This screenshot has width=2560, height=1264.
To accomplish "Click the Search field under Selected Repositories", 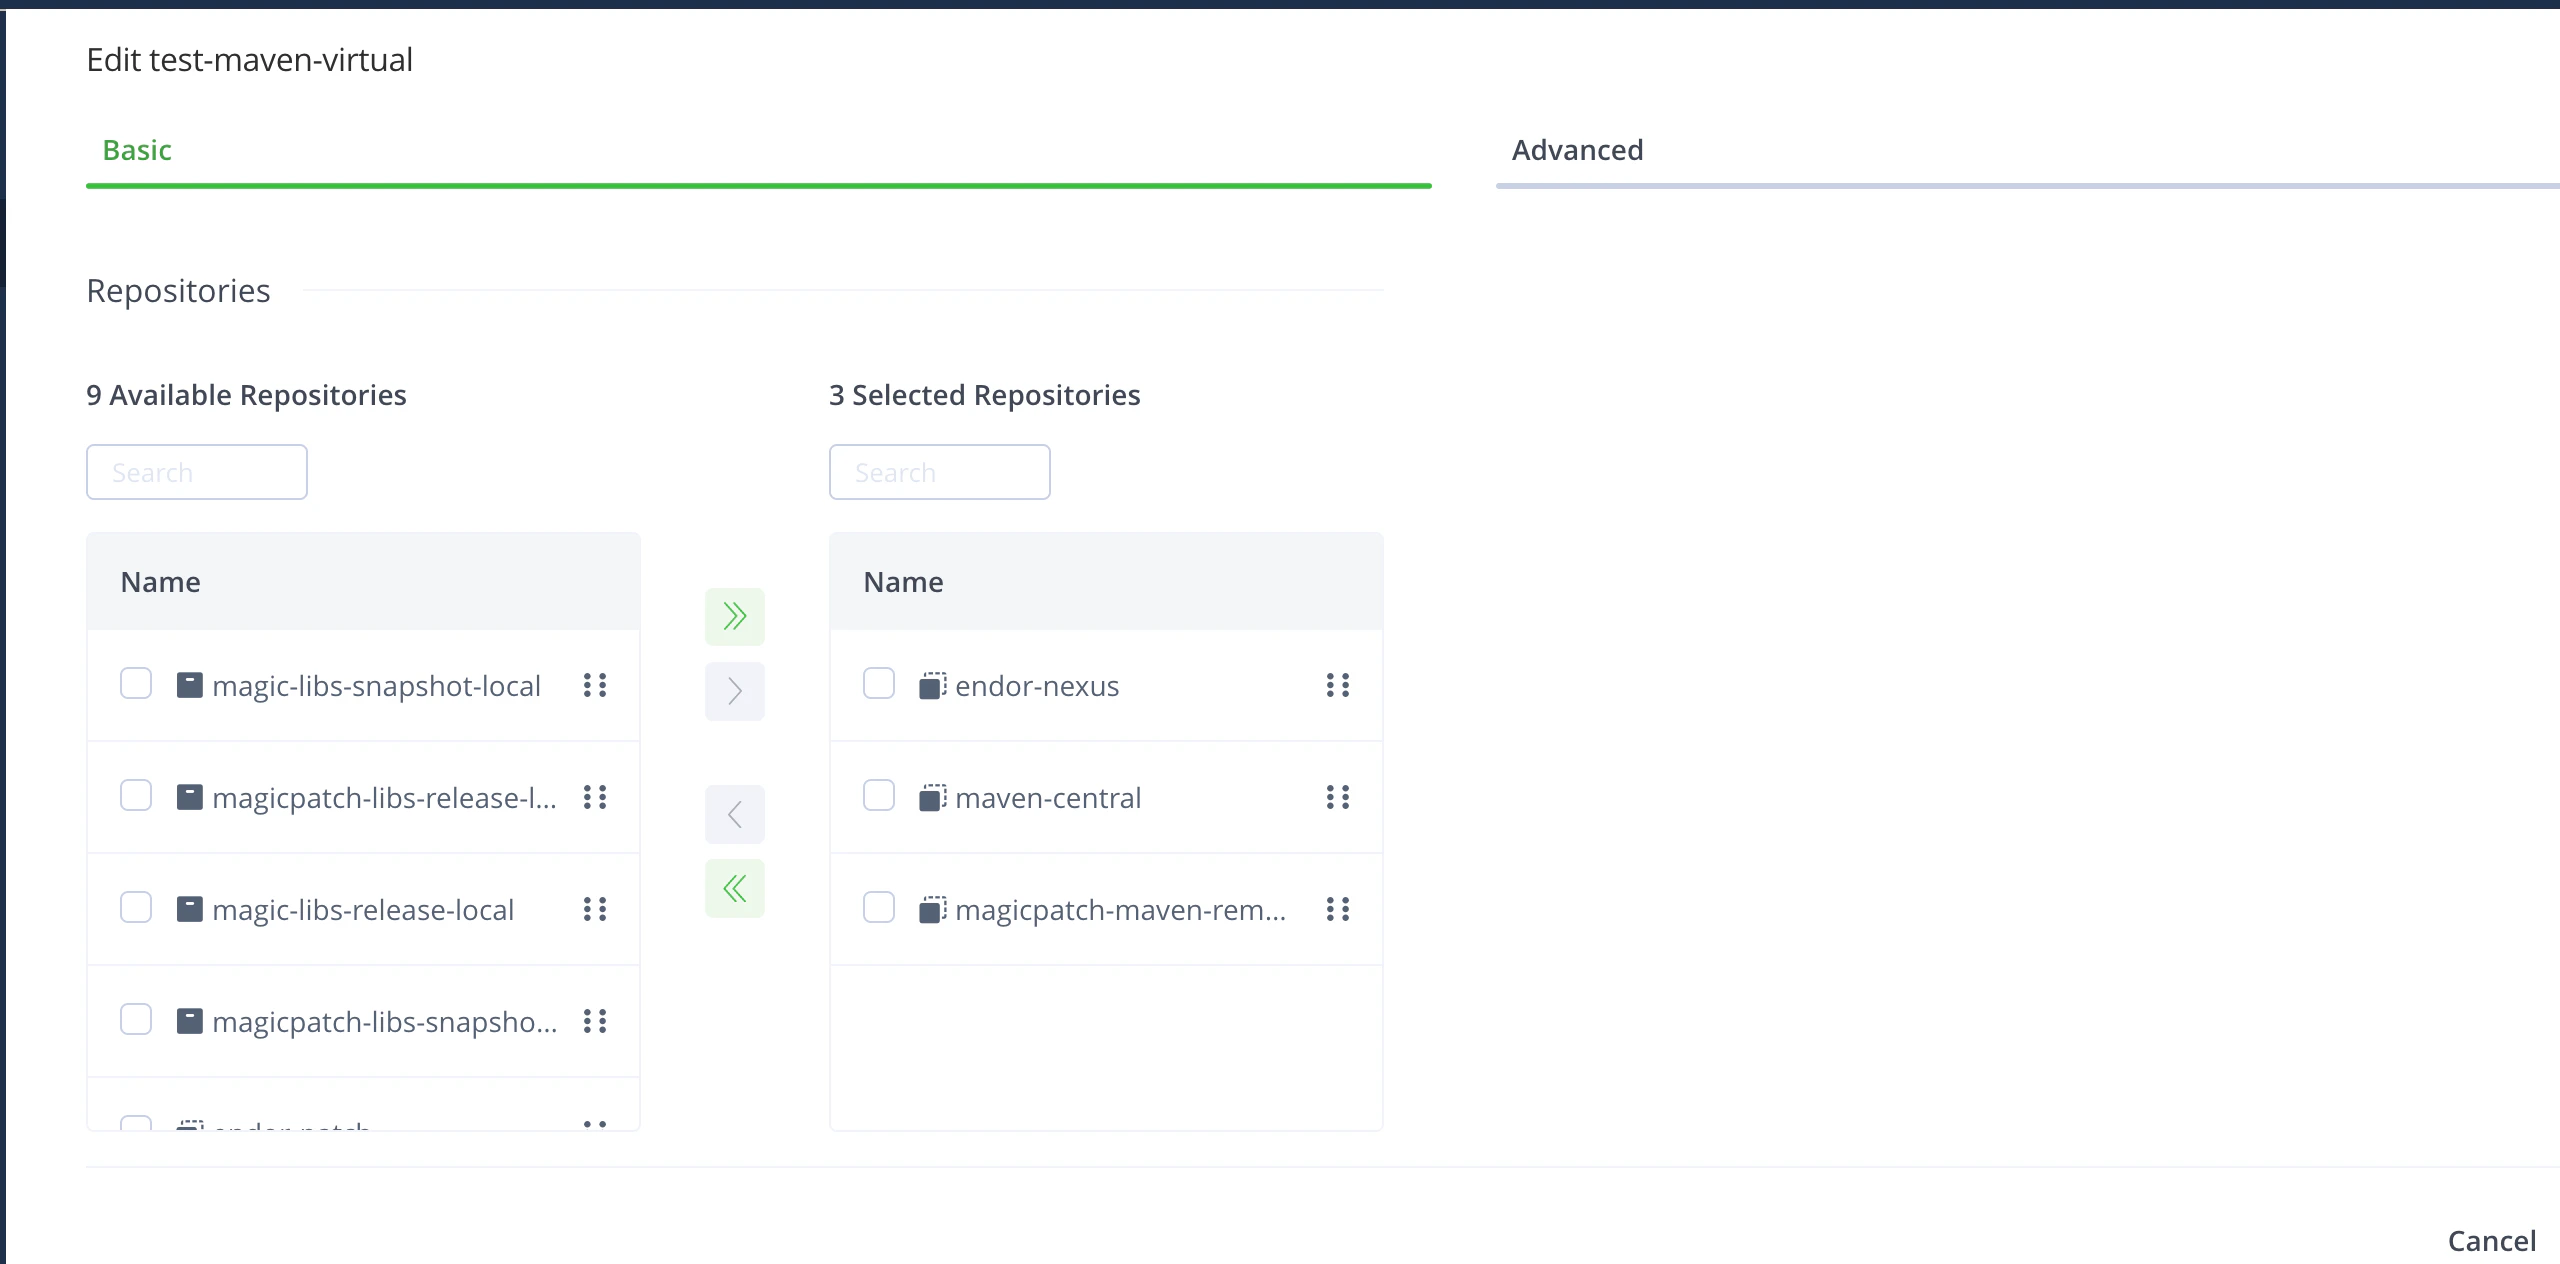I will [939, 471].
